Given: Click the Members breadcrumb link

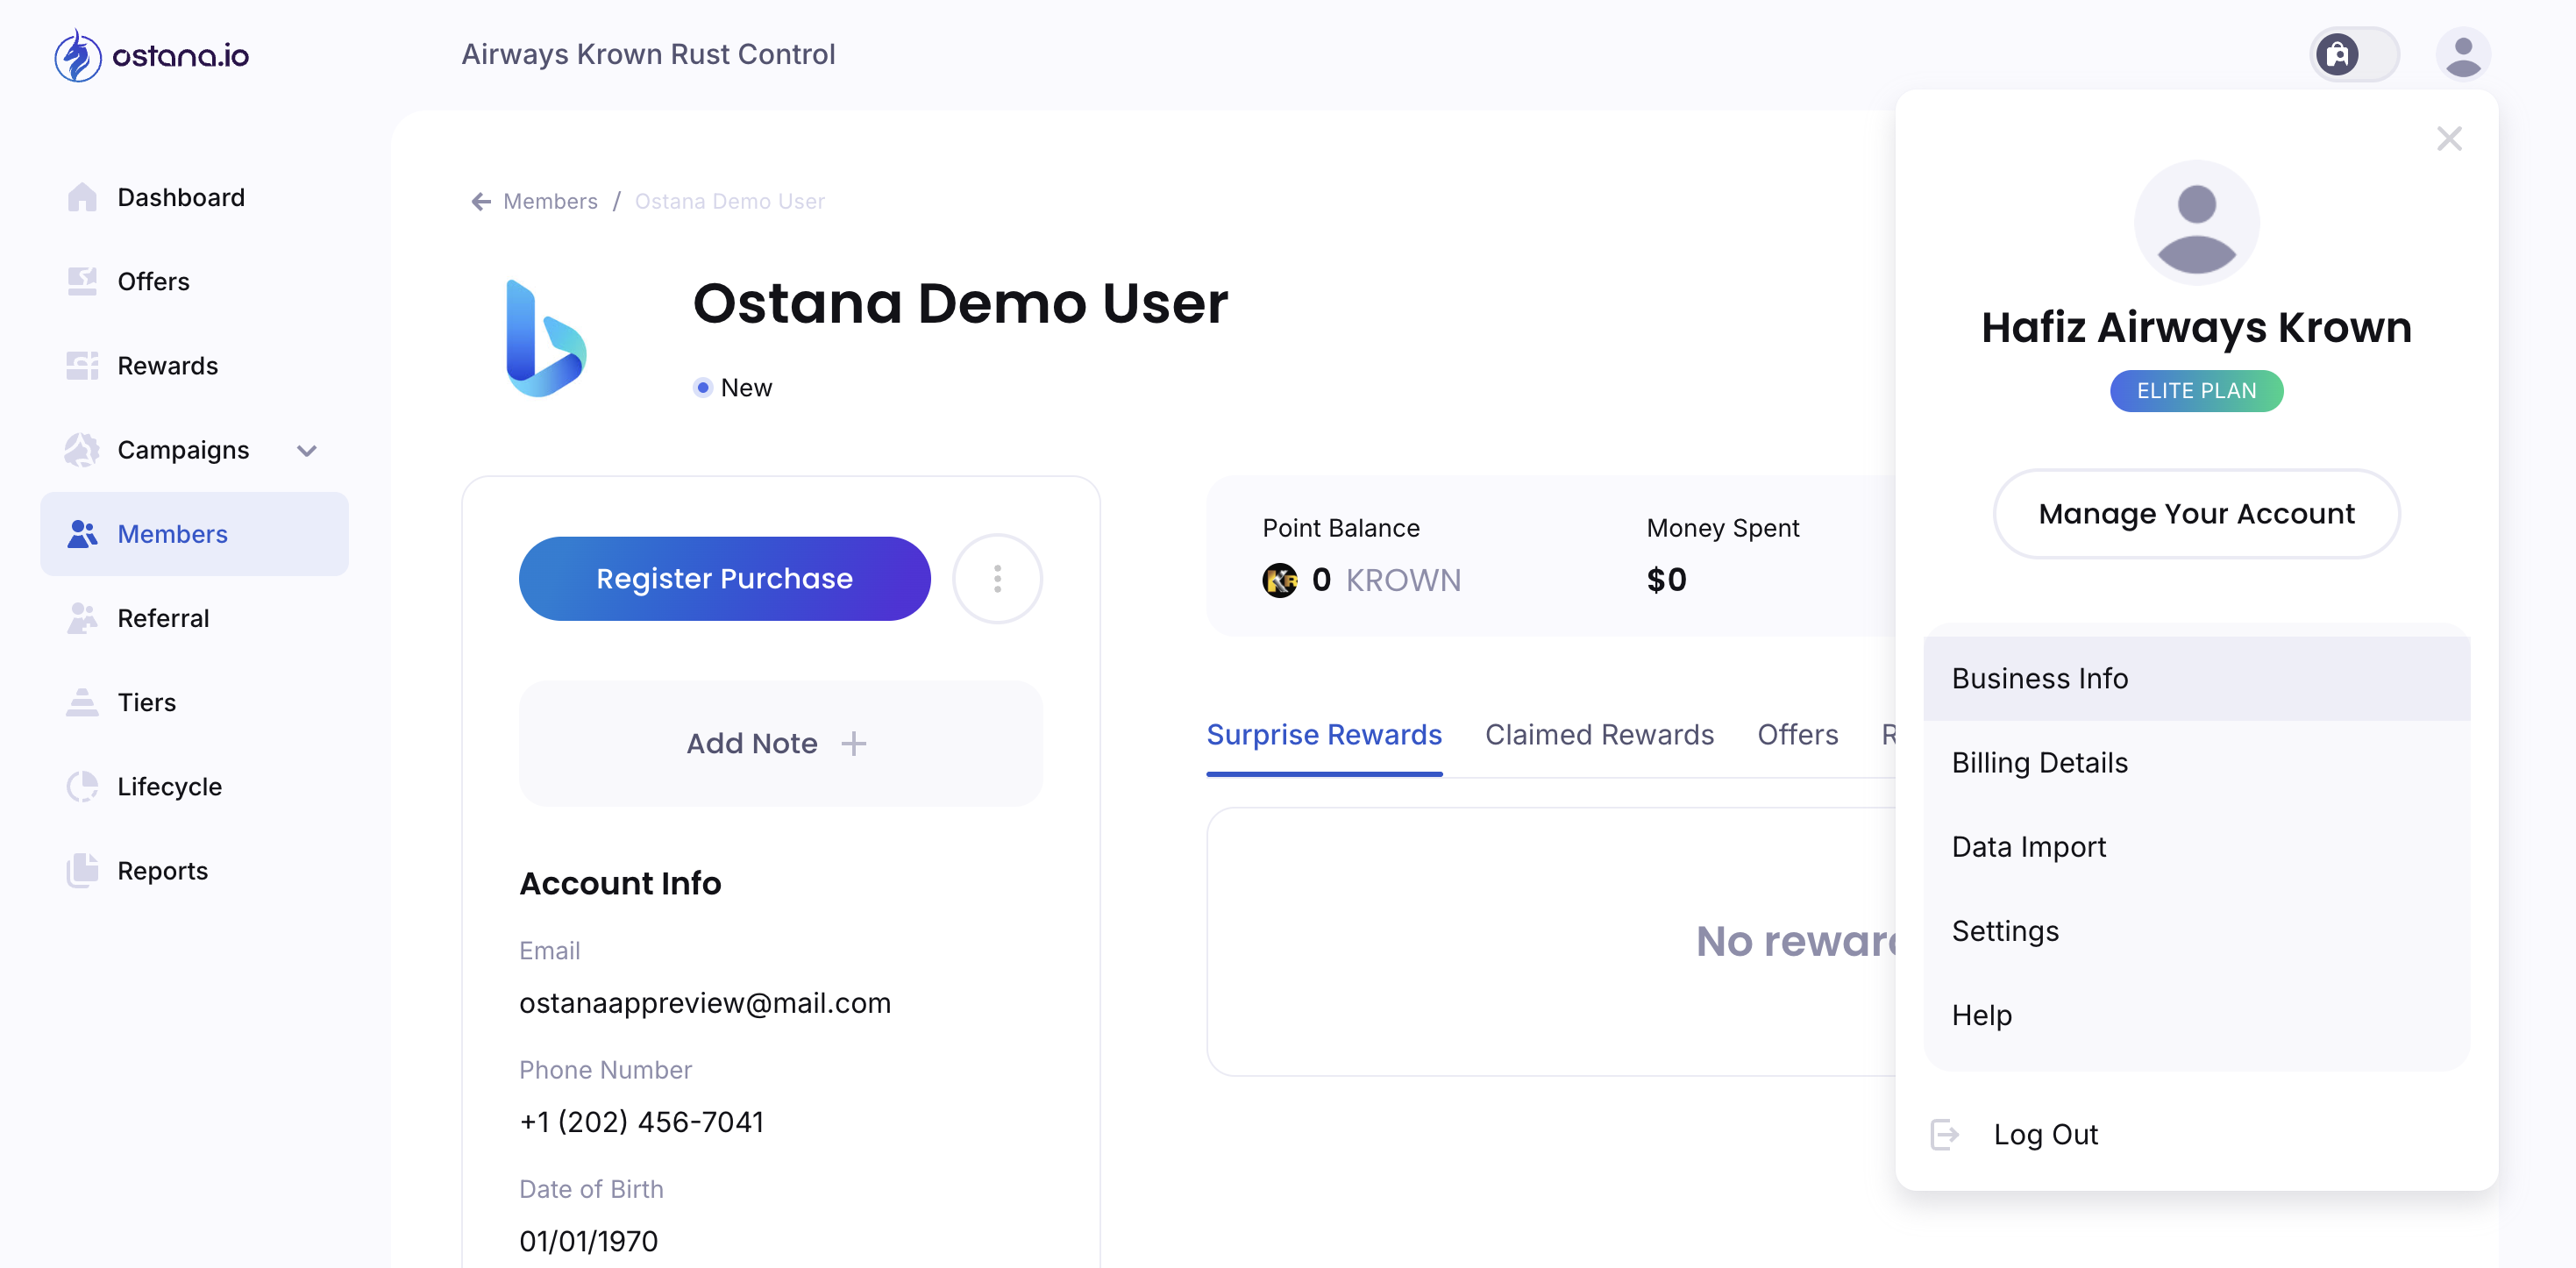Looking at the screenshot, I should click(x=550, y=202).
